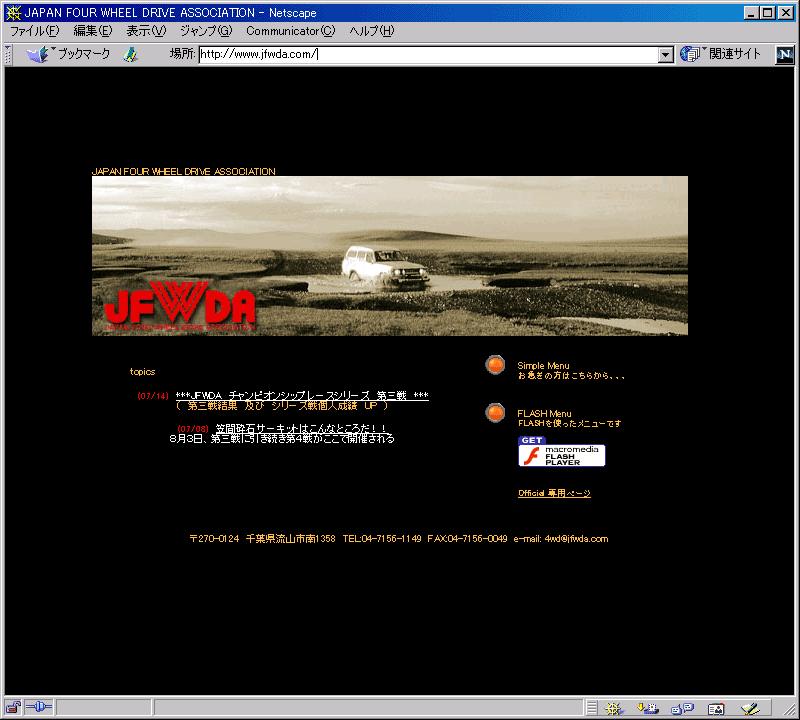
Task: Click the FLASH Menu text label
Action: point(544,413)
